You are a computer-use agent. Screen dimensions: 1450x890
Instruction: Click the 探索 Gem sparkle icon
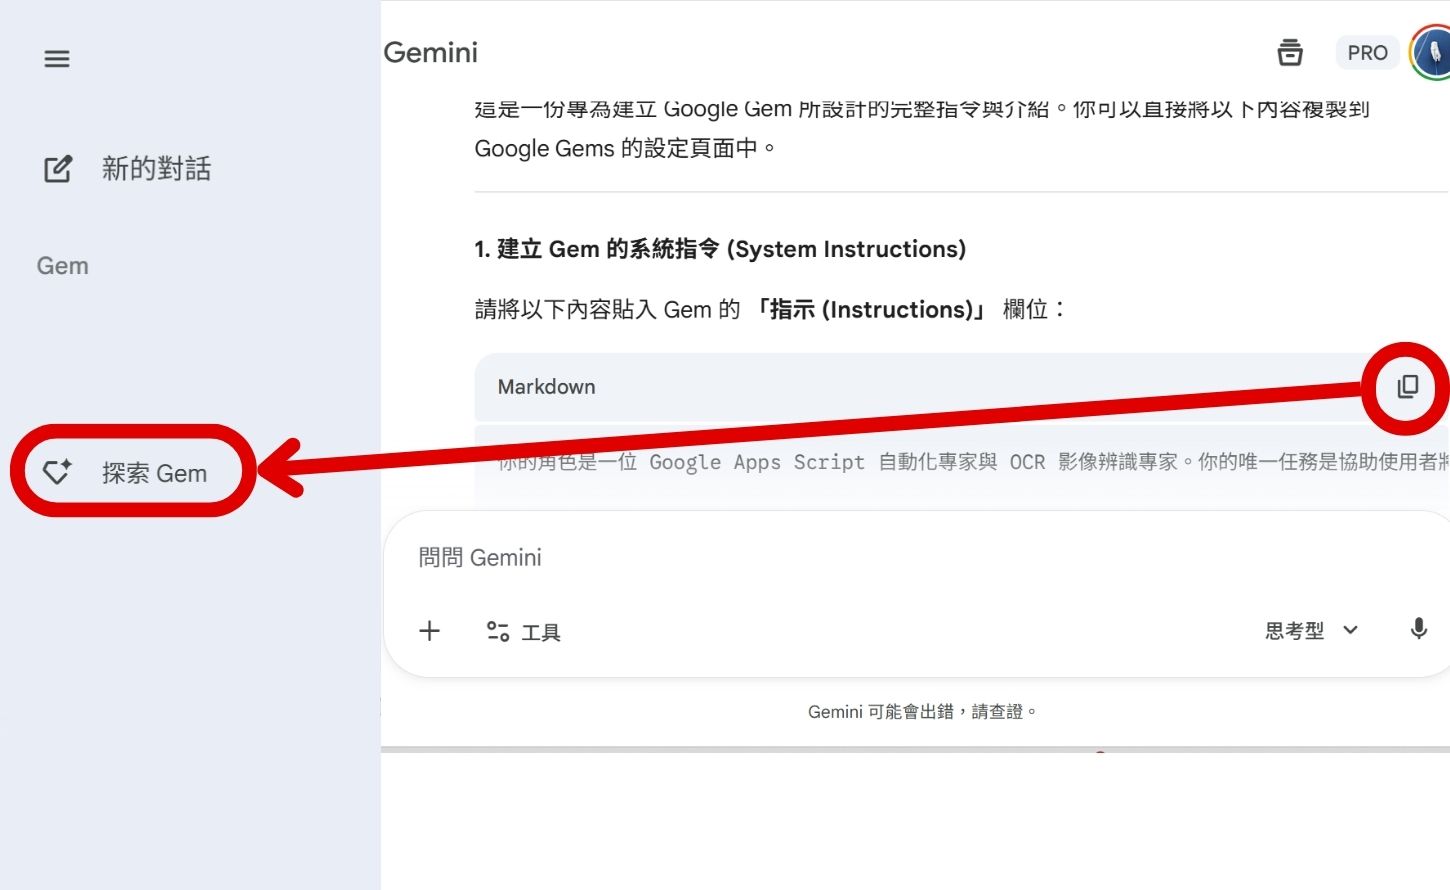[57, 471]
